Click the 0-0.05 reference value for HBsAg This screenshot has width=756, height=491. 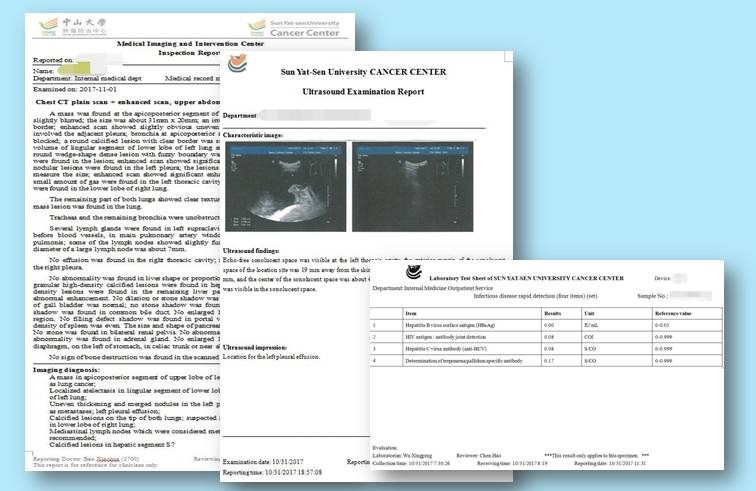(x=662, y=325)
